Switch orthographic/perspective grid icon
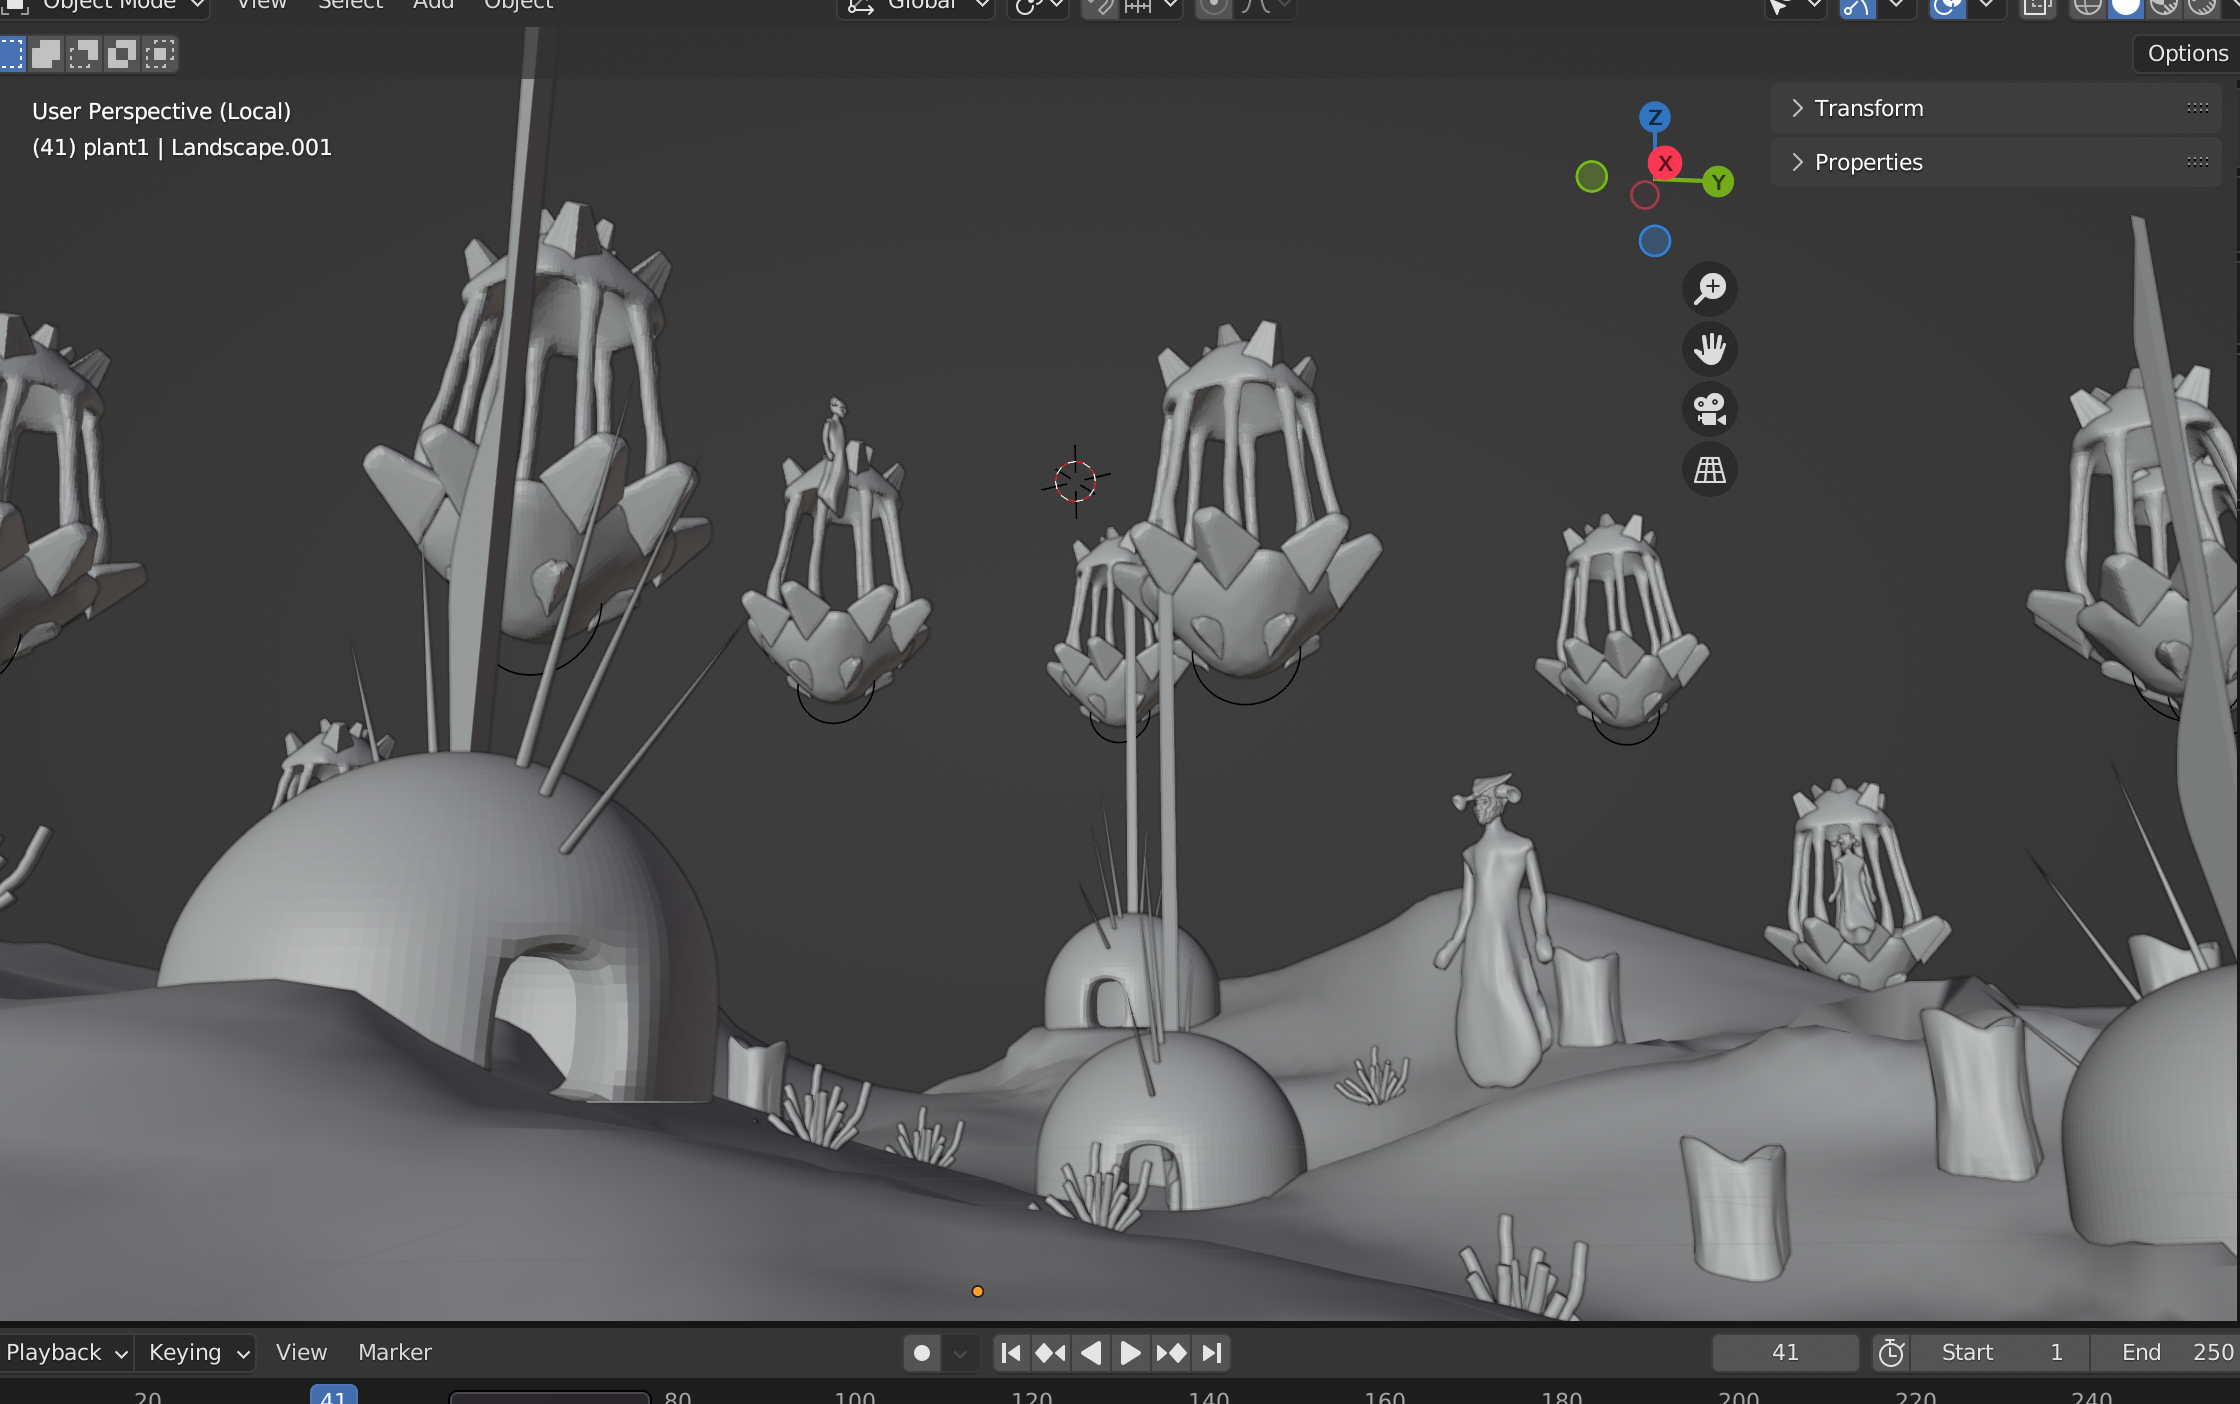The width and height of the screenshot is (2240, 1404). point(1710,469)
